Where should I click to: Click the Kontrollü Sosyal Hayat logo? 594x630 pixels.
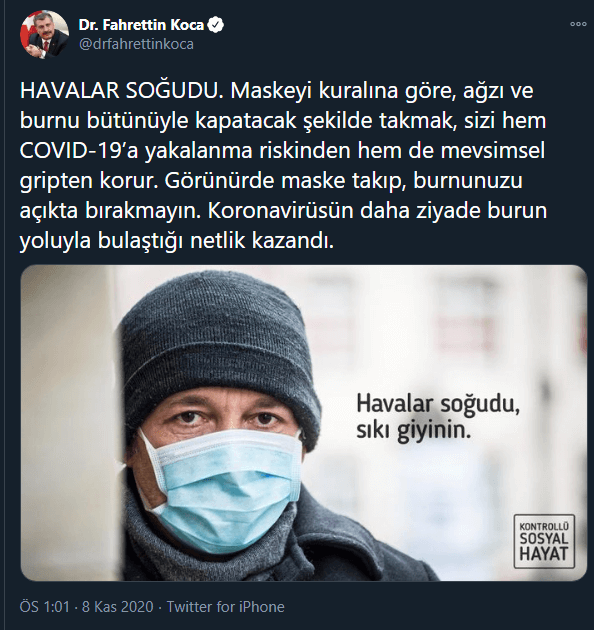tap(544, 541)
